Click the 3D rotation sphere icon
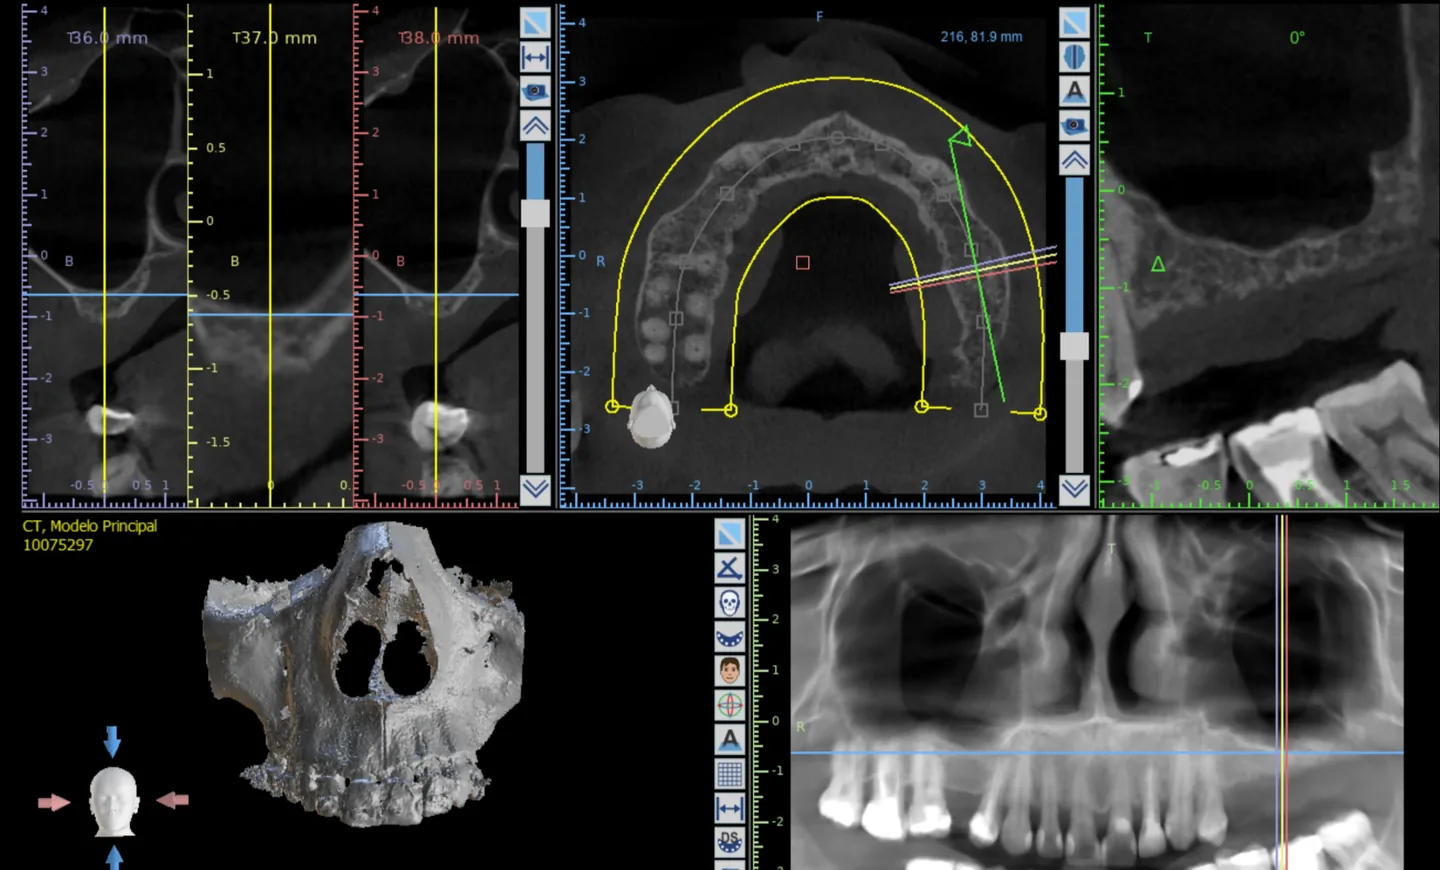Screen dimensions: 1440x870 point(730,705)
